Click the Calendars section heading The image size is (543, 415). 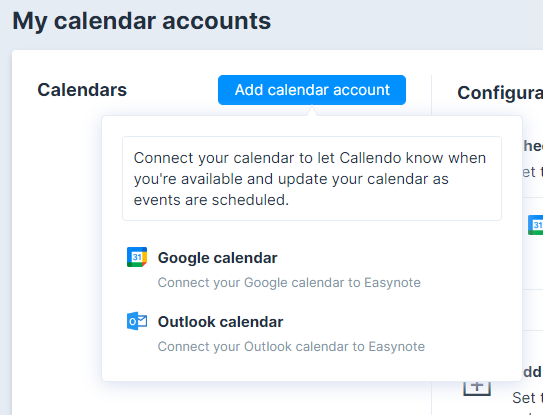coord(82,90)
